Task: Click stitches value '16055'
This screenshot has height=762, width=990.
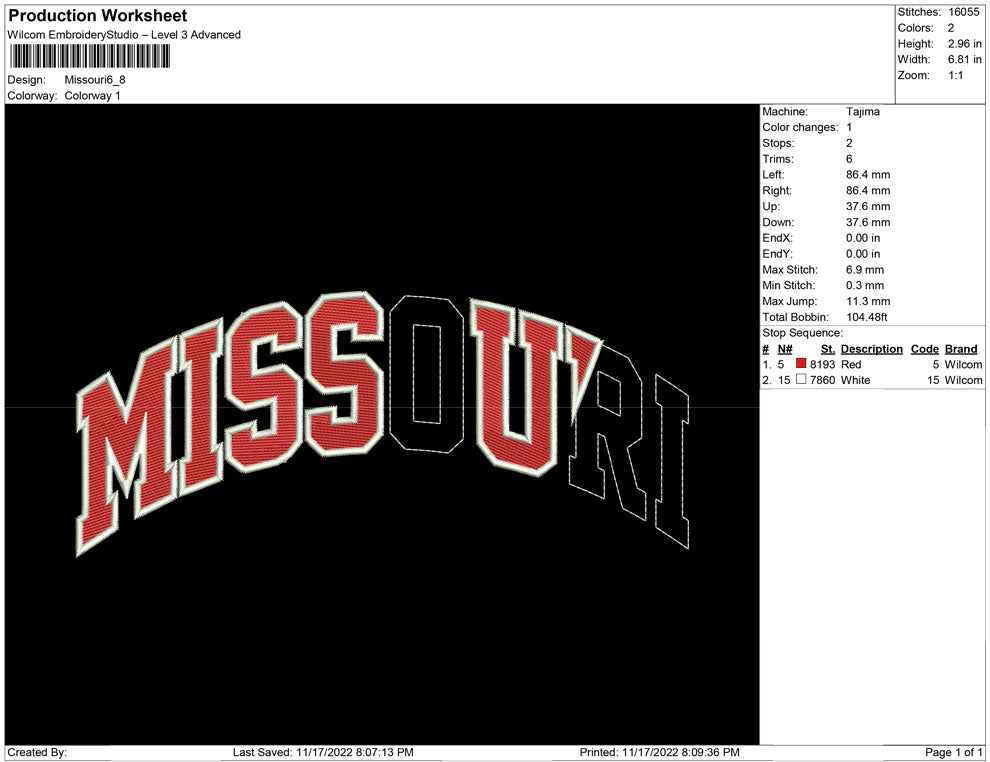Action: (x=963, y=12)
